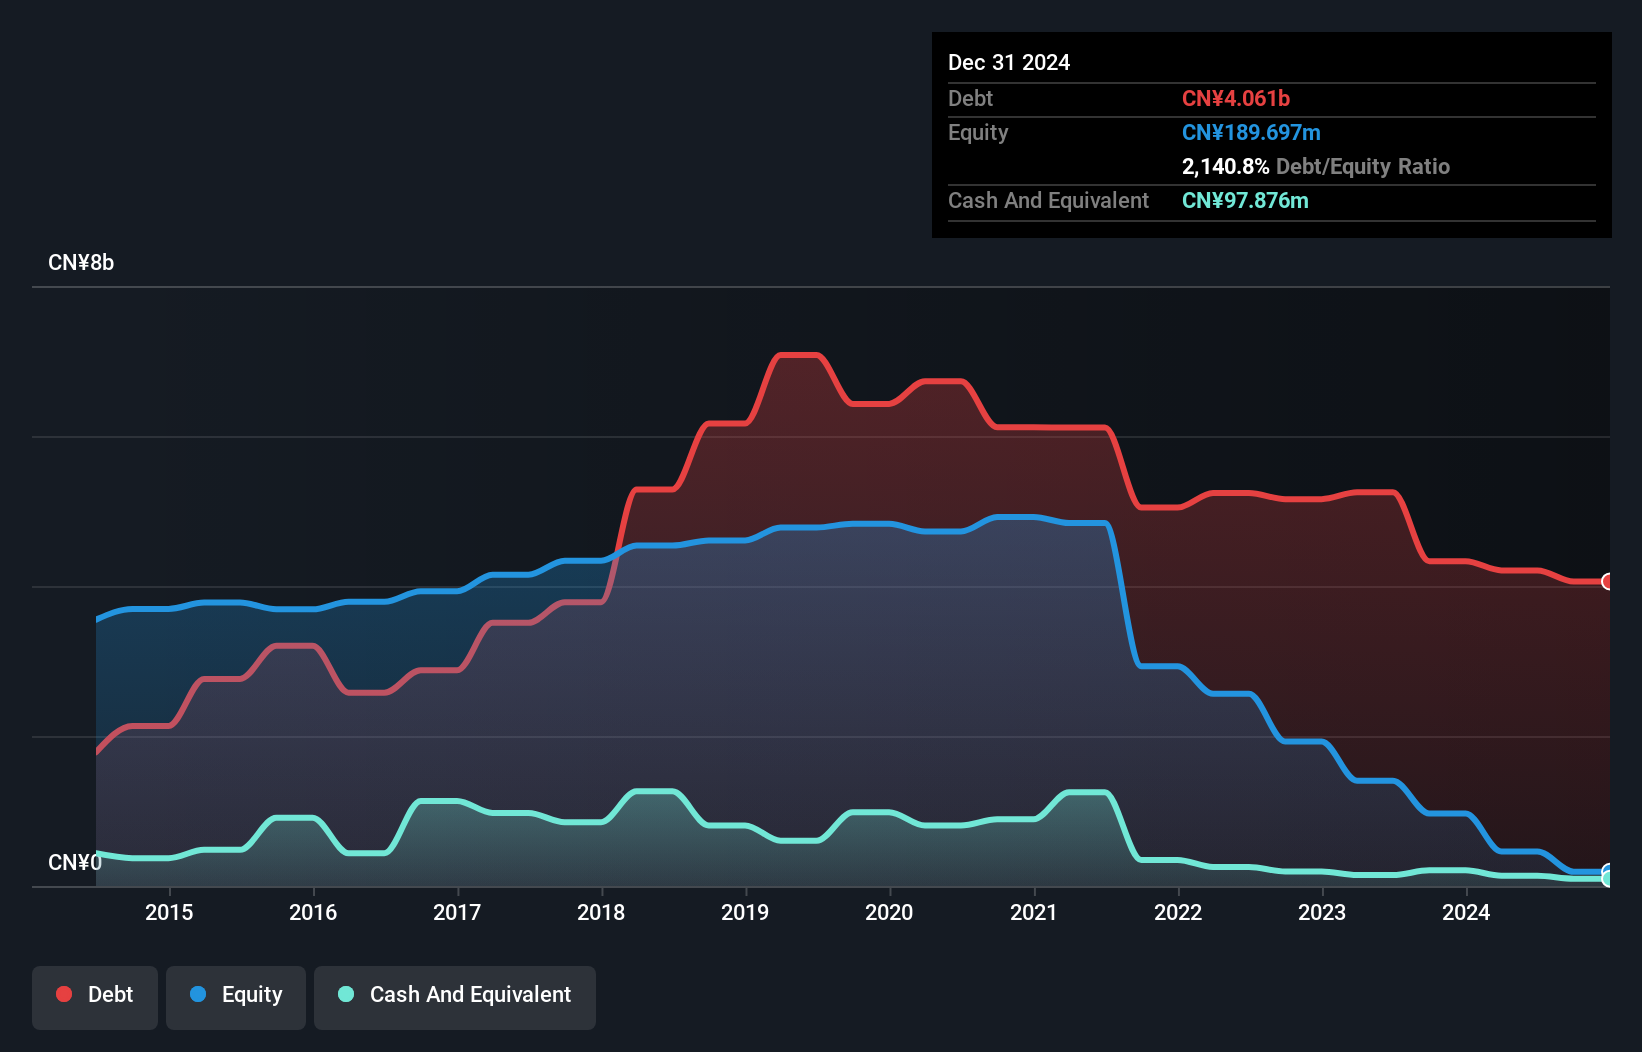Toggle the Equity legend button
Viewport: 1642px width, 1052px height.
[236, 997]
